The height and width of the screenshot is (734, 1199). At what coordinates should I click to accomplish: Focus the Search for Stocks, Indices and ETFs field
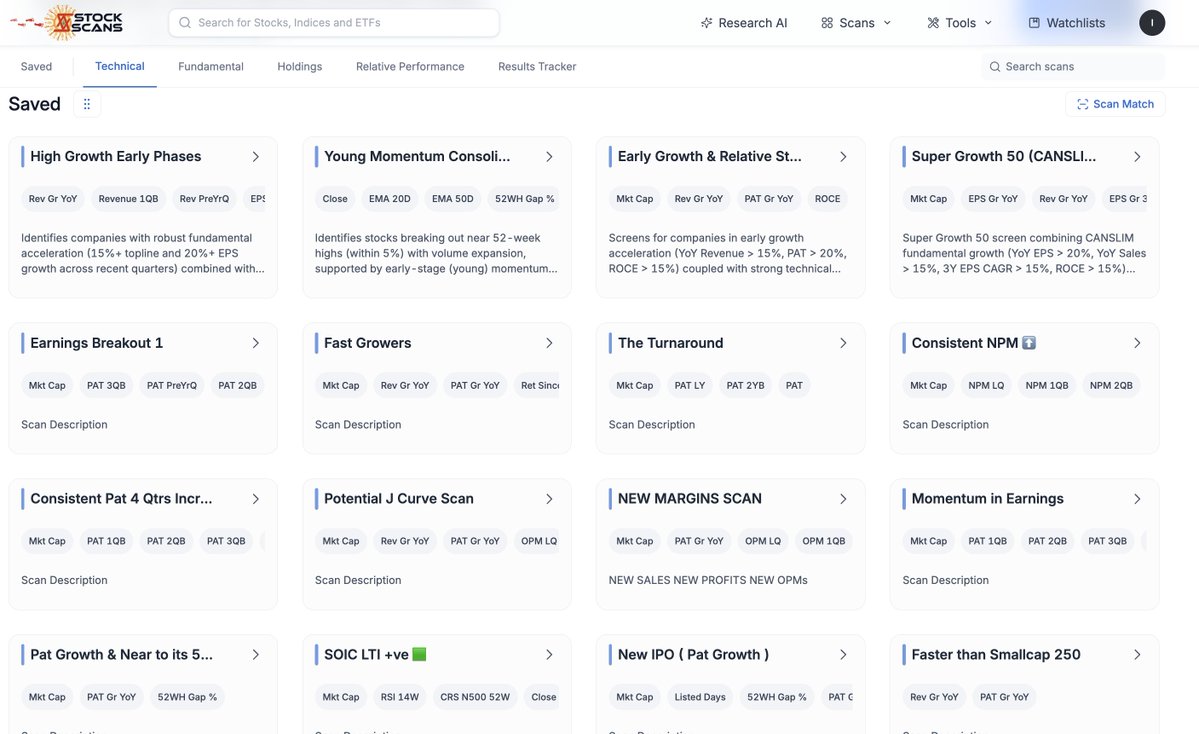coord(334,23)
